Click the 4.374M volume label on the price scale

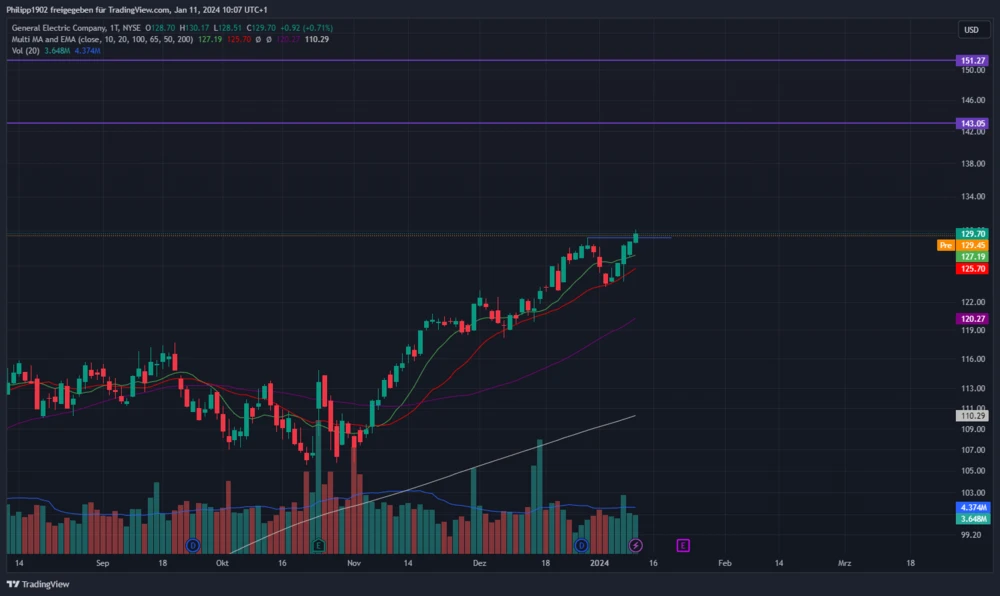pos(972,508)
